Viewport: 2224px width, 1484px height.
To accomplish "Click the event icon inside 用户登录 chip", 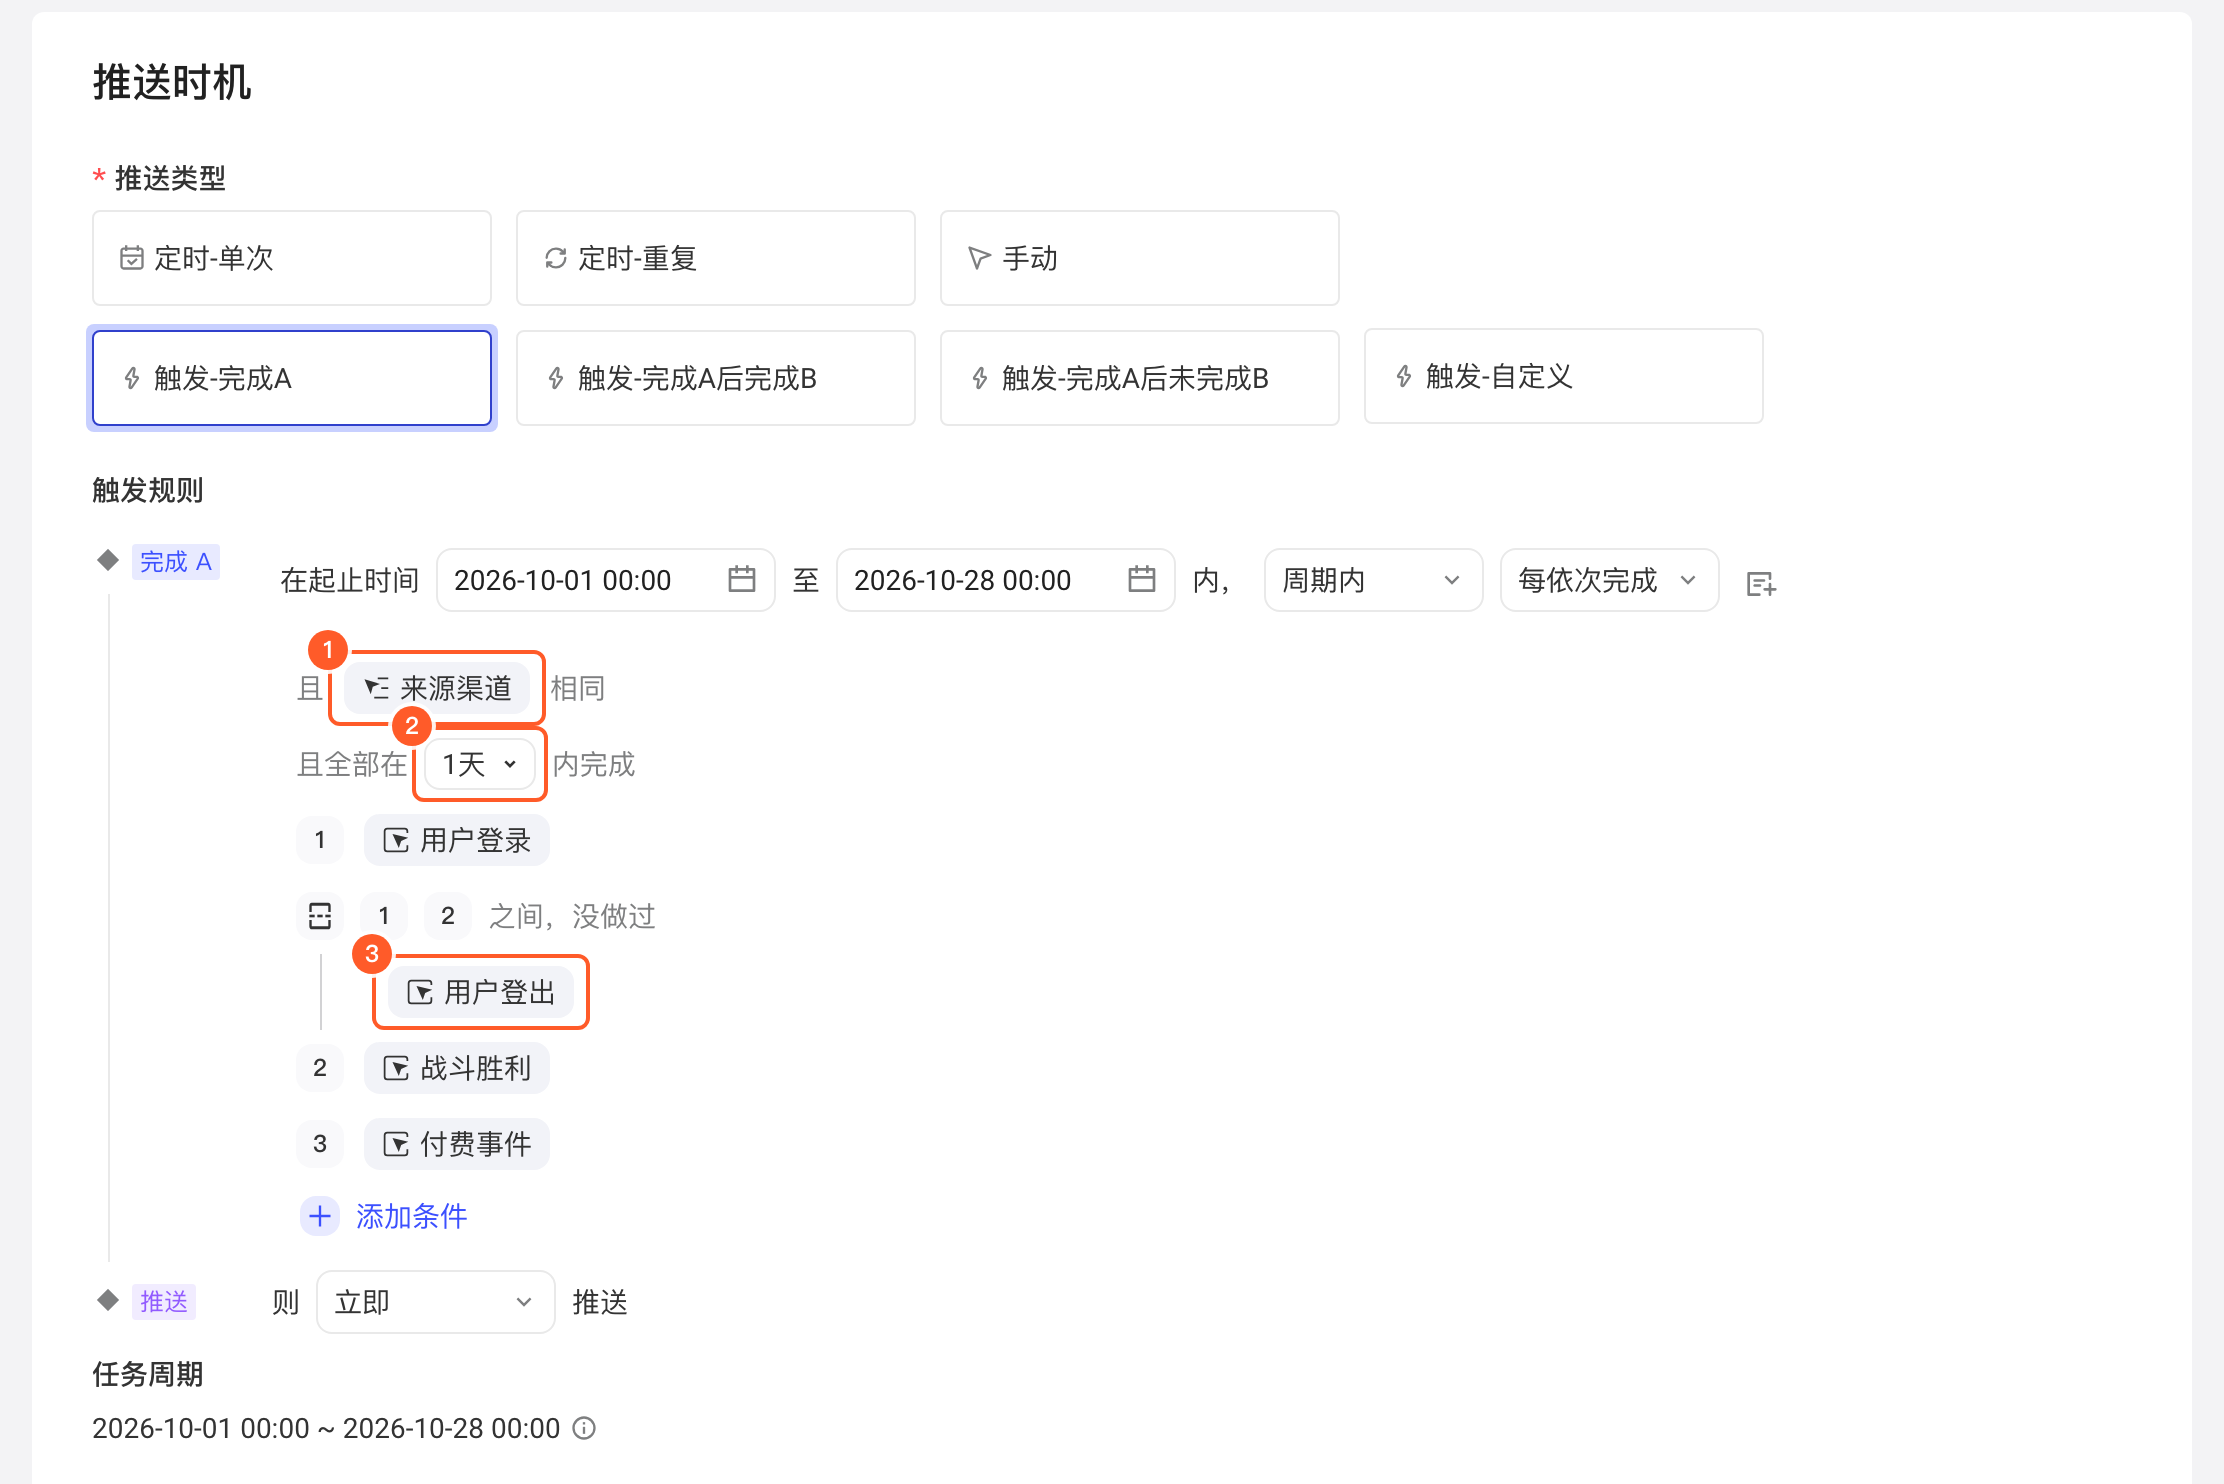I will coord(396,840).
